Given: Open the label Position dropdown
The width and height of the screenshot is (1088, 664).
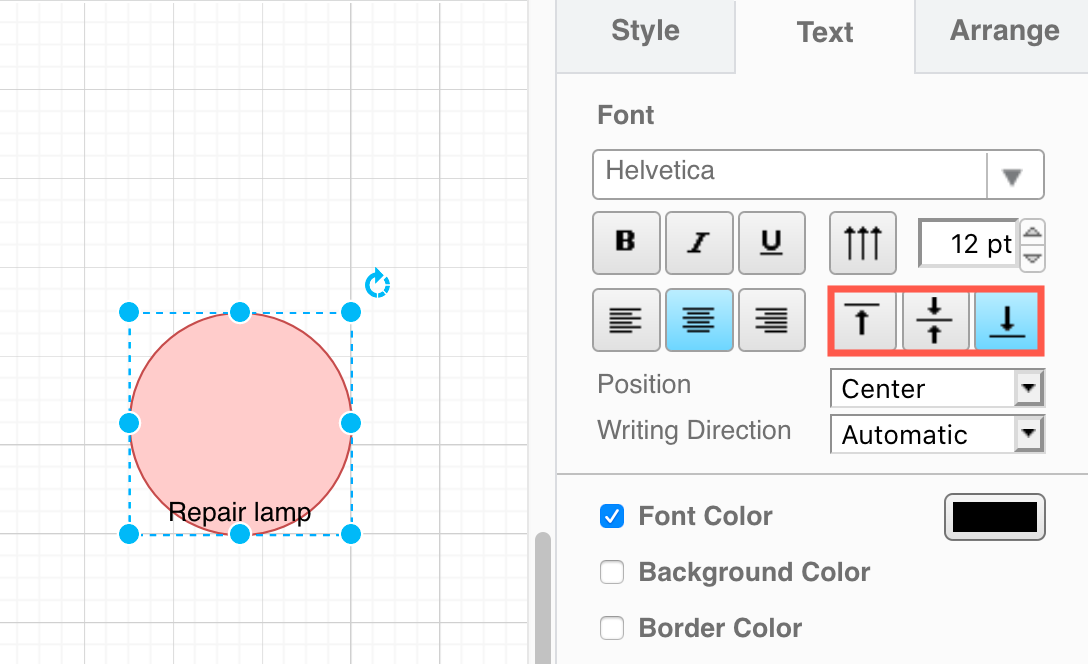Looking at the screenshot, I should (1031, 388).
